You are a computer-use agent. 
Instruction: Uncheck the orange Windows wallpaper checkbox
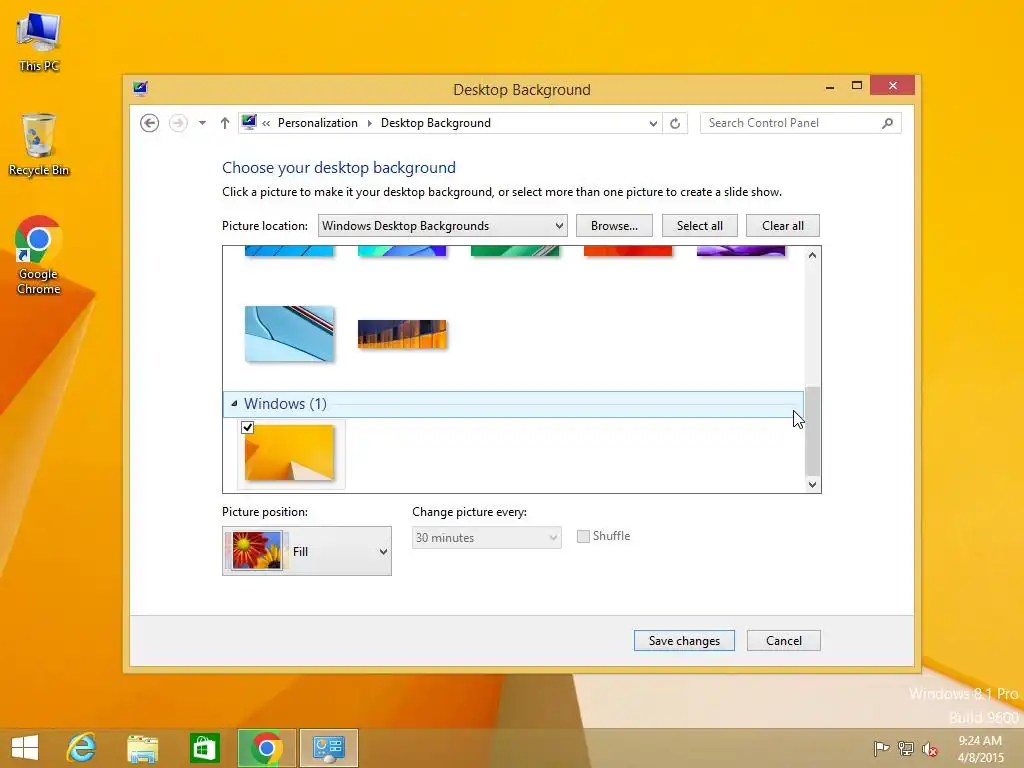[x=248, y=428]
